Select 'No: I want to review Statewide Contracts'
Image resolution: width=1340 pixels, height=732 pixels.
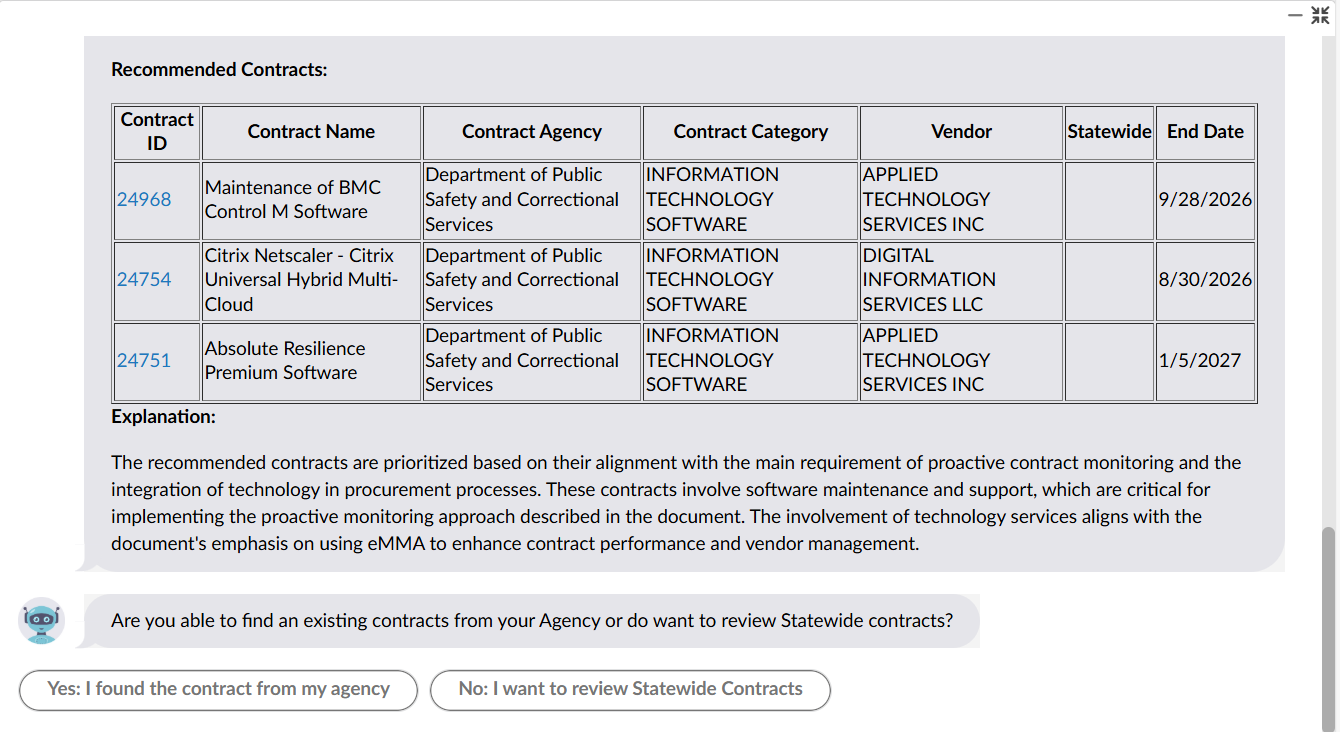click(630, 690)
